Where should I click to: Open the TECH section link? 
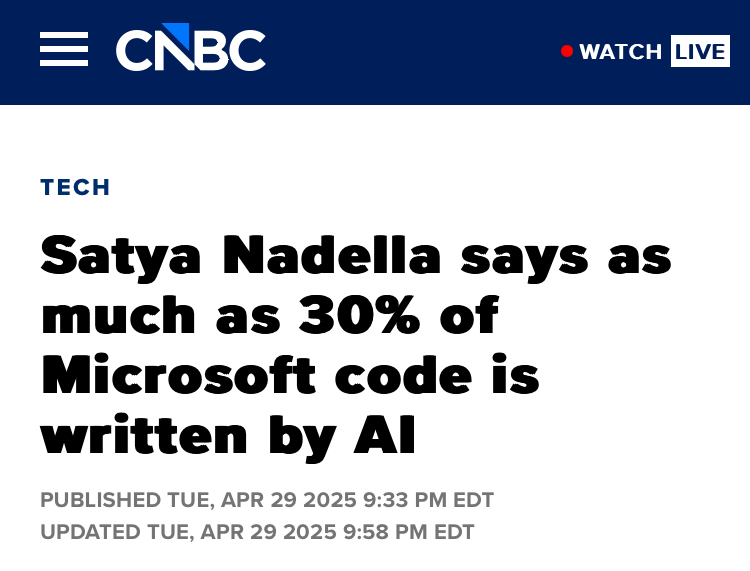(x=75, y=187)
